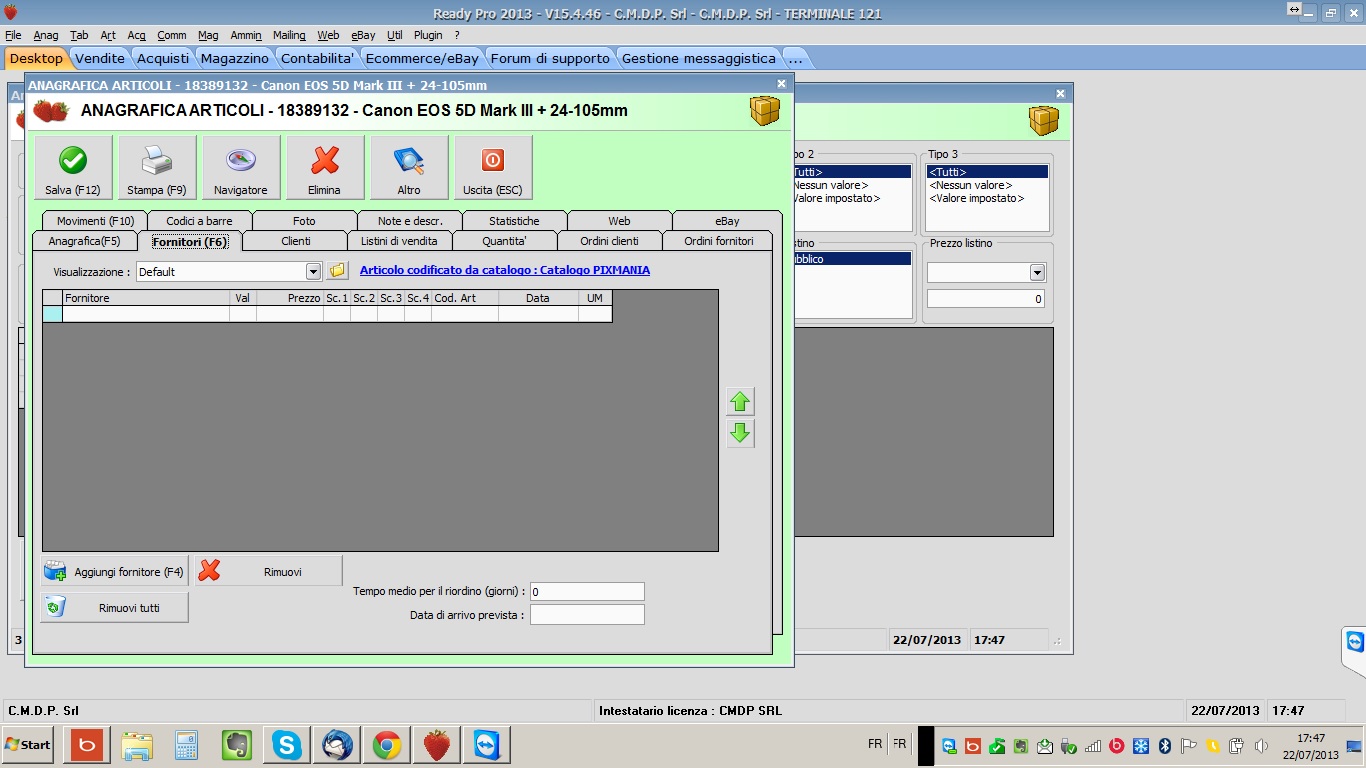Viewport: 1366px width, 768px height.
Task: Open the Magazzino main tab
Action: coord(235,58)
